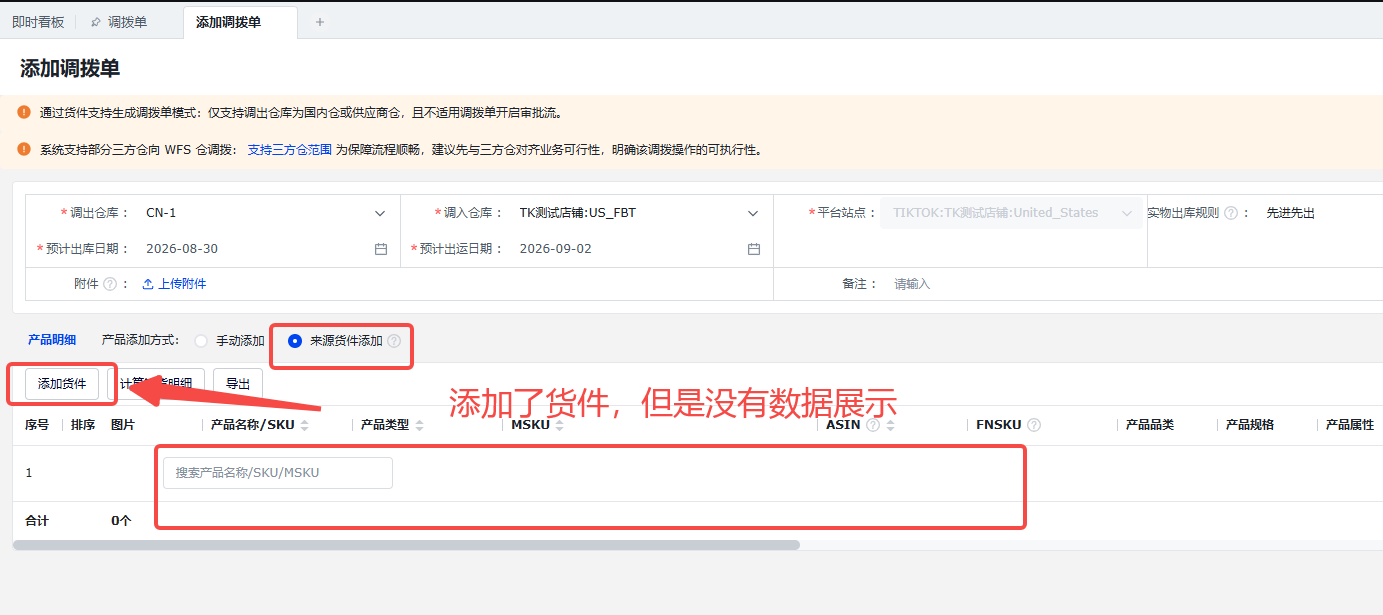Click the 导出 button
The image size is (1383, 615).
point(238,384)
